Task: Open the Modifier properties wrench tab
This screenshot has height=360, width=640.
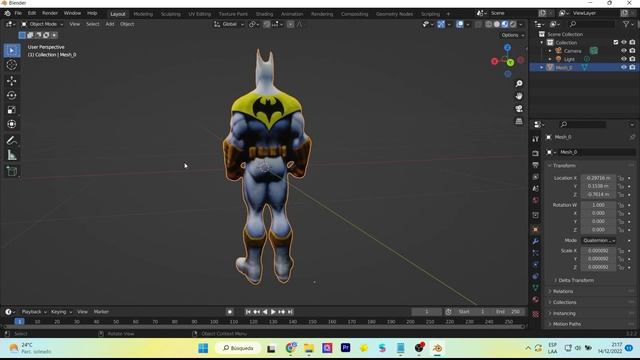Action: (536, 241)
